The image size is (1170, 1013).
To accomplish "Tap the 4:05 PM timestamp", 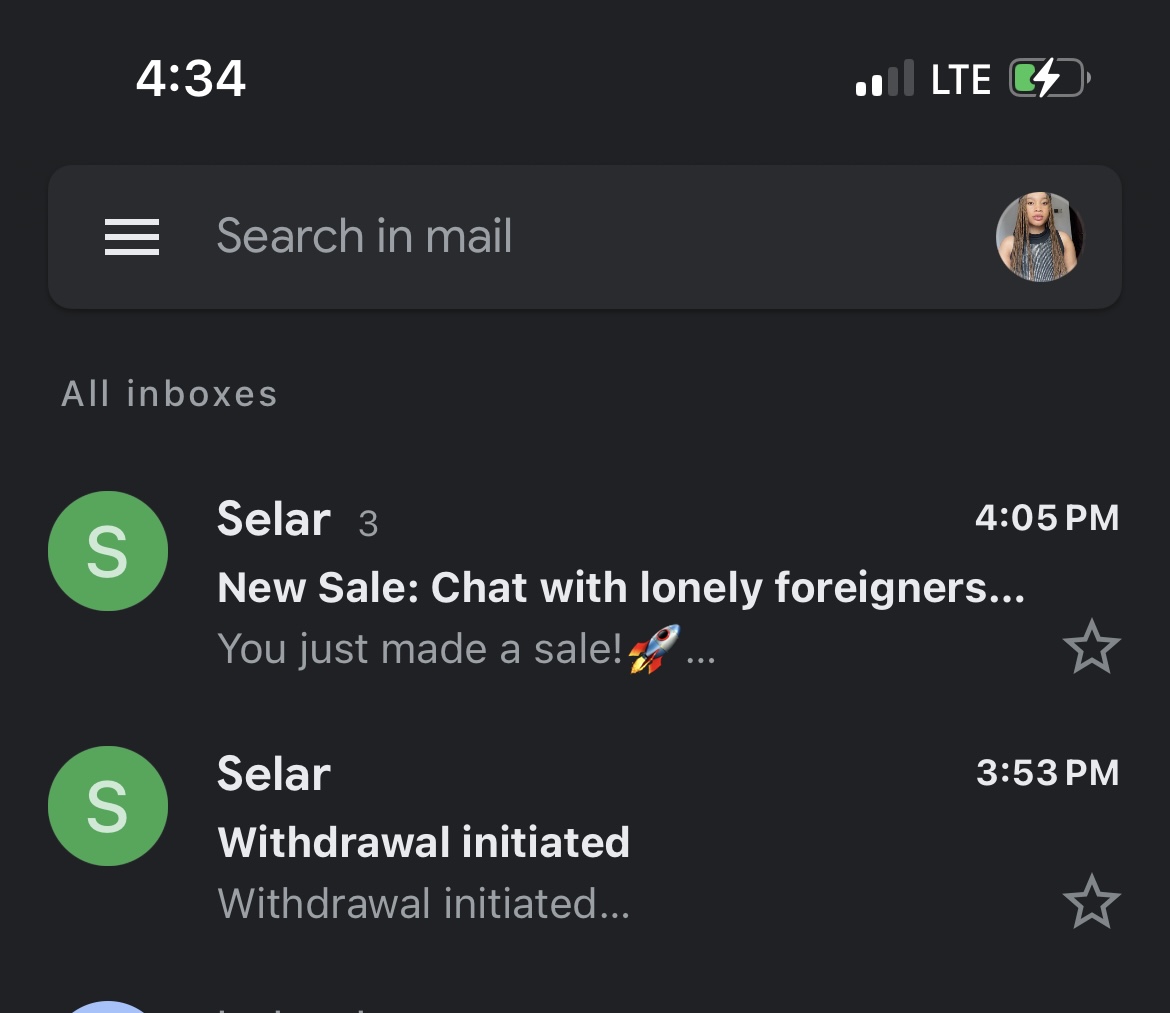I will pyautogui.click(x=1047, y=518).
